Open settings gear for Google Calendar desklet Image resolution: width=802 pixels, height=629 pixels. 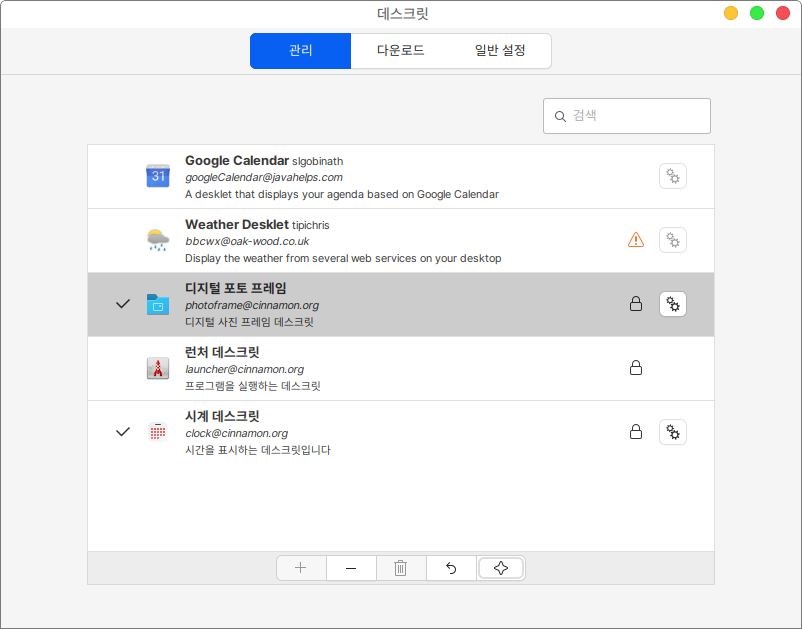pyautogui.click(x=673, y=177)
